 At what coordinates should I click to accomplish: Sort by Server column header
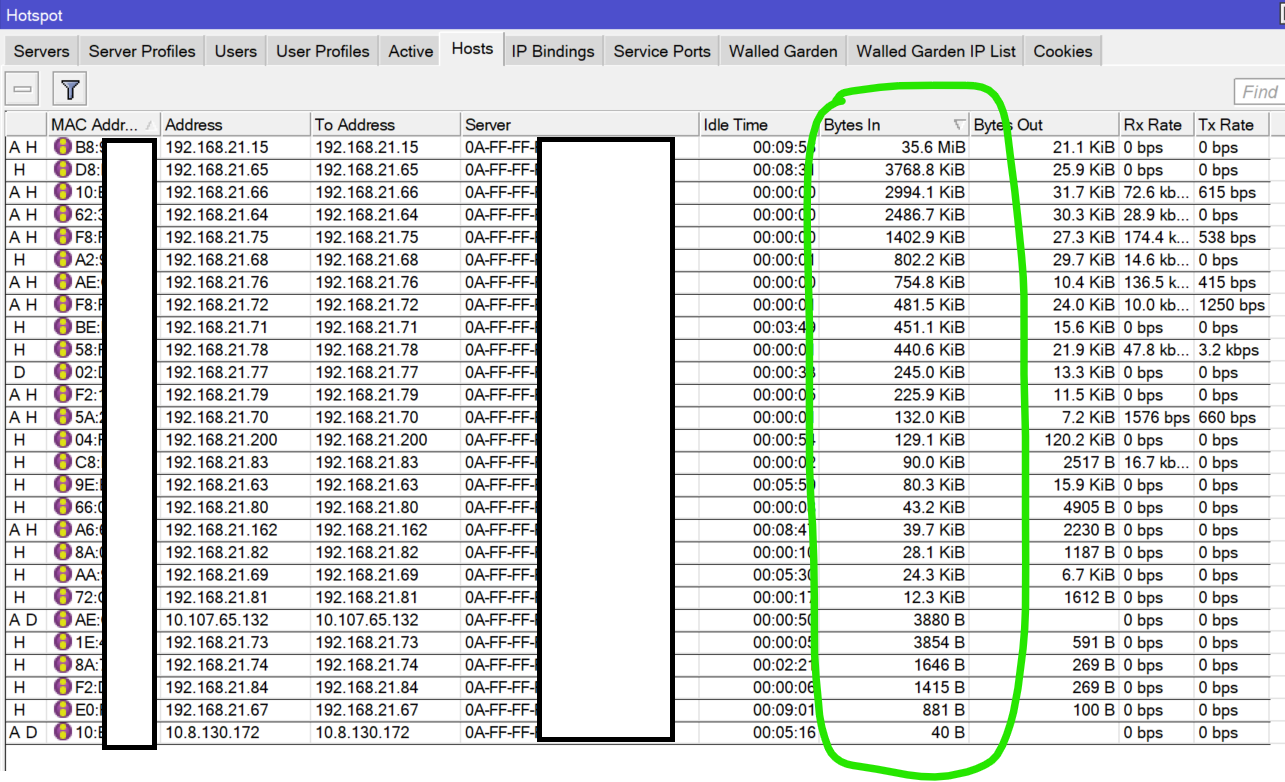(580, 125)
